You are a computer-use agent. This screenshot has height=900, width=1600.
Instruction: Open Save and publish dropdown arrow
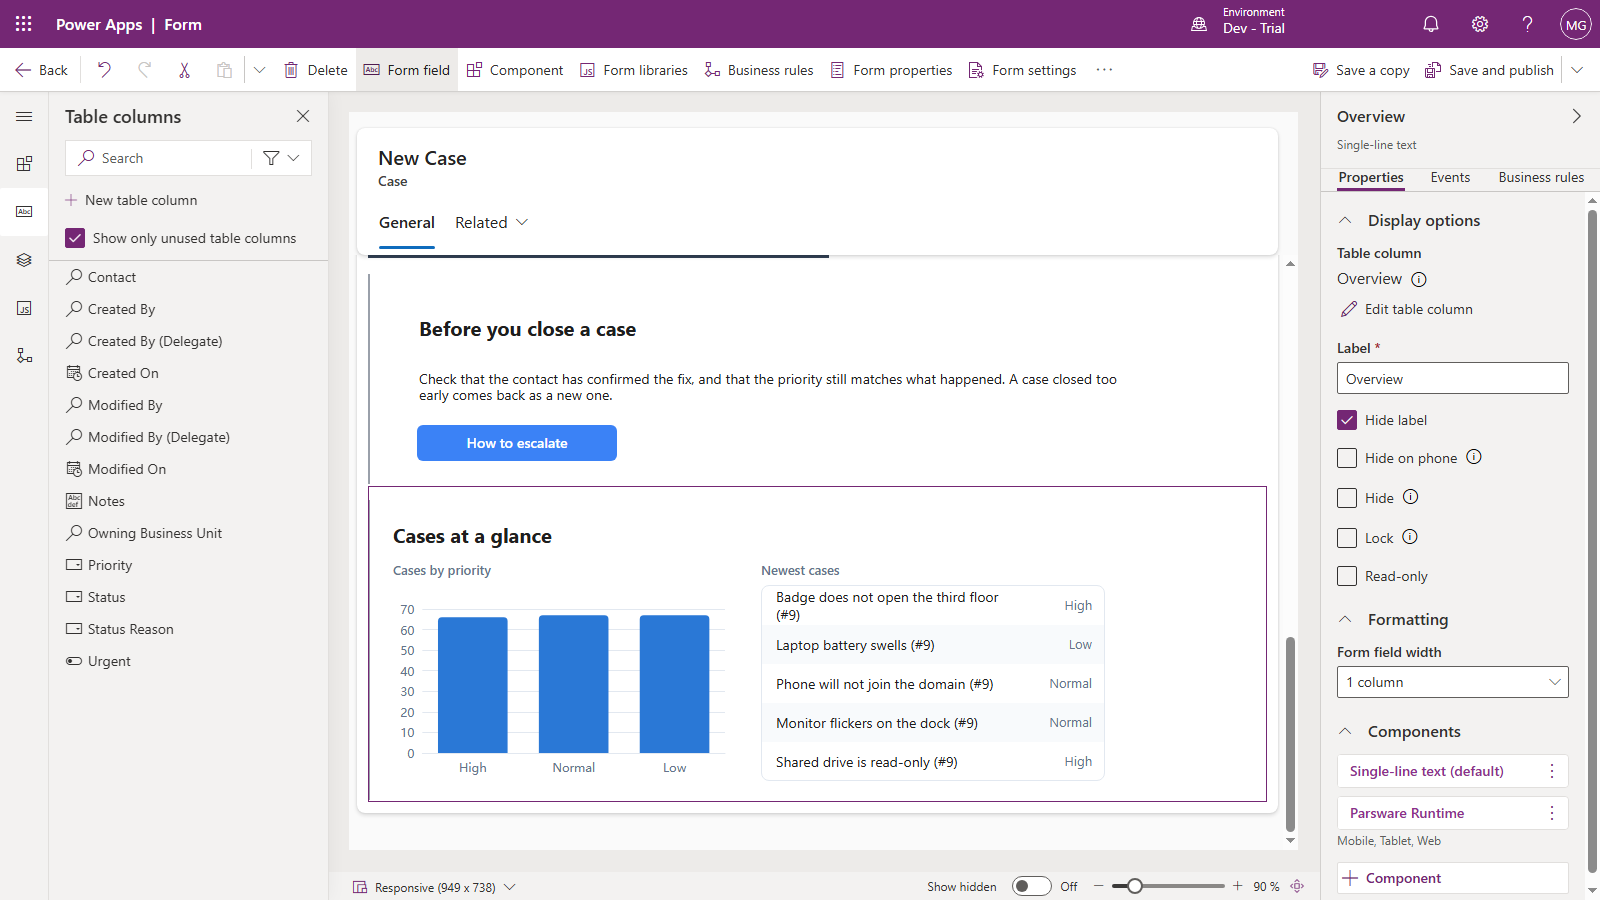click(x=1577, y=70)
